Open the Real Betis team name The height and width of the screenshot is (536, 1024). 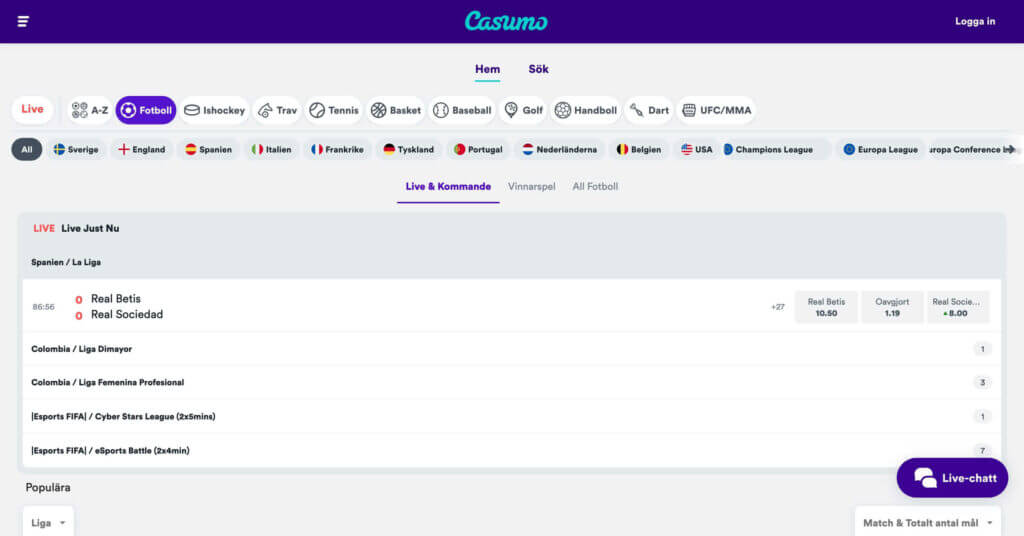coord(116,298)
